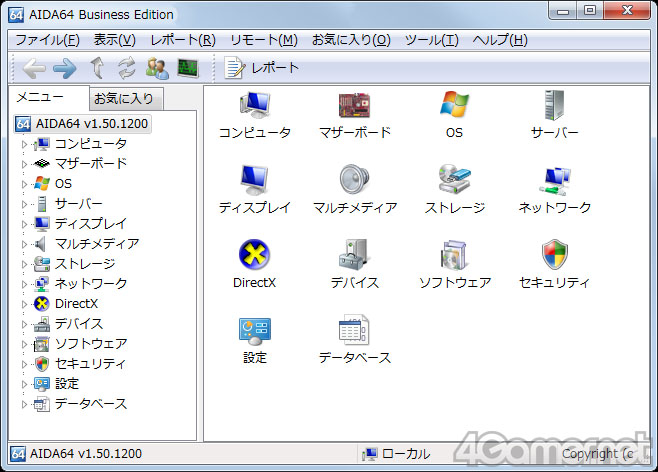This screenshot has width=658, height=472.
Task: Open the ディスプレイ monitor large icon
Action: tap(255, 180)
